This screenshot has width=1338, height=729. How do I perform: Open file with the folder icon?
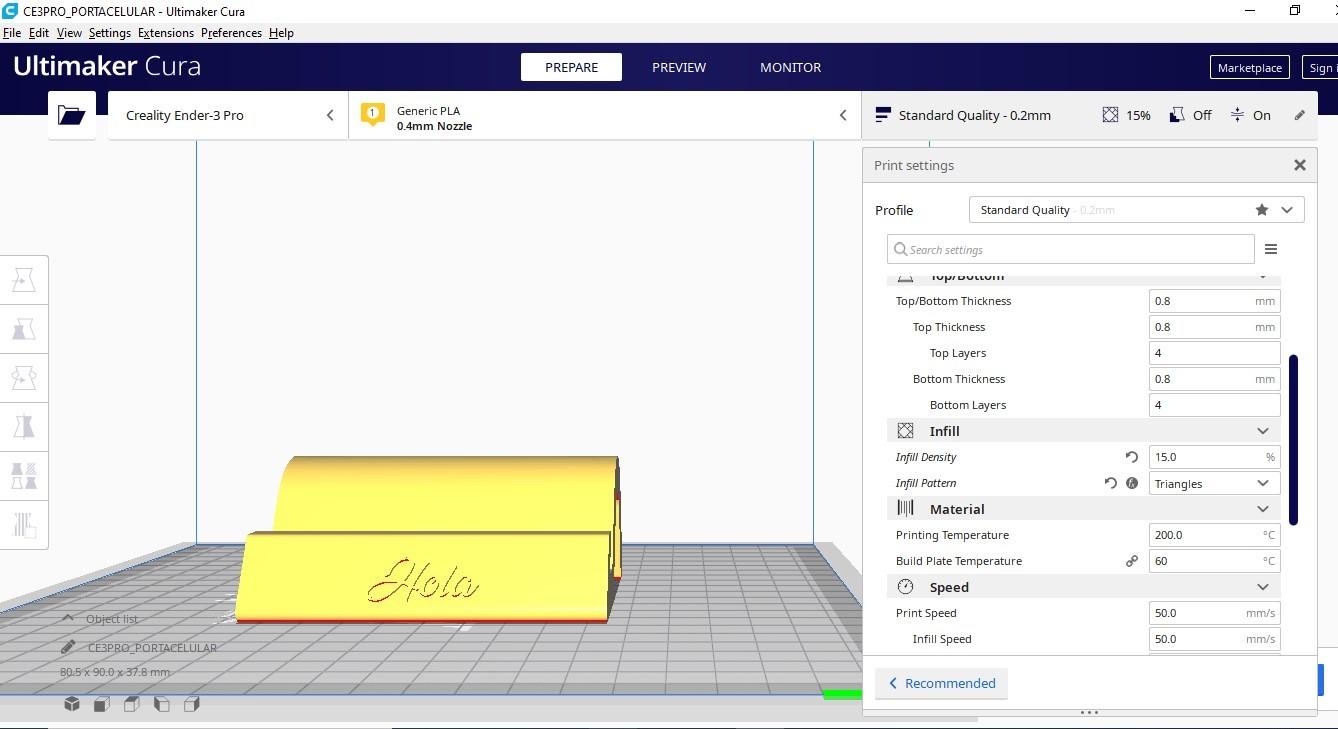(72, 115)
